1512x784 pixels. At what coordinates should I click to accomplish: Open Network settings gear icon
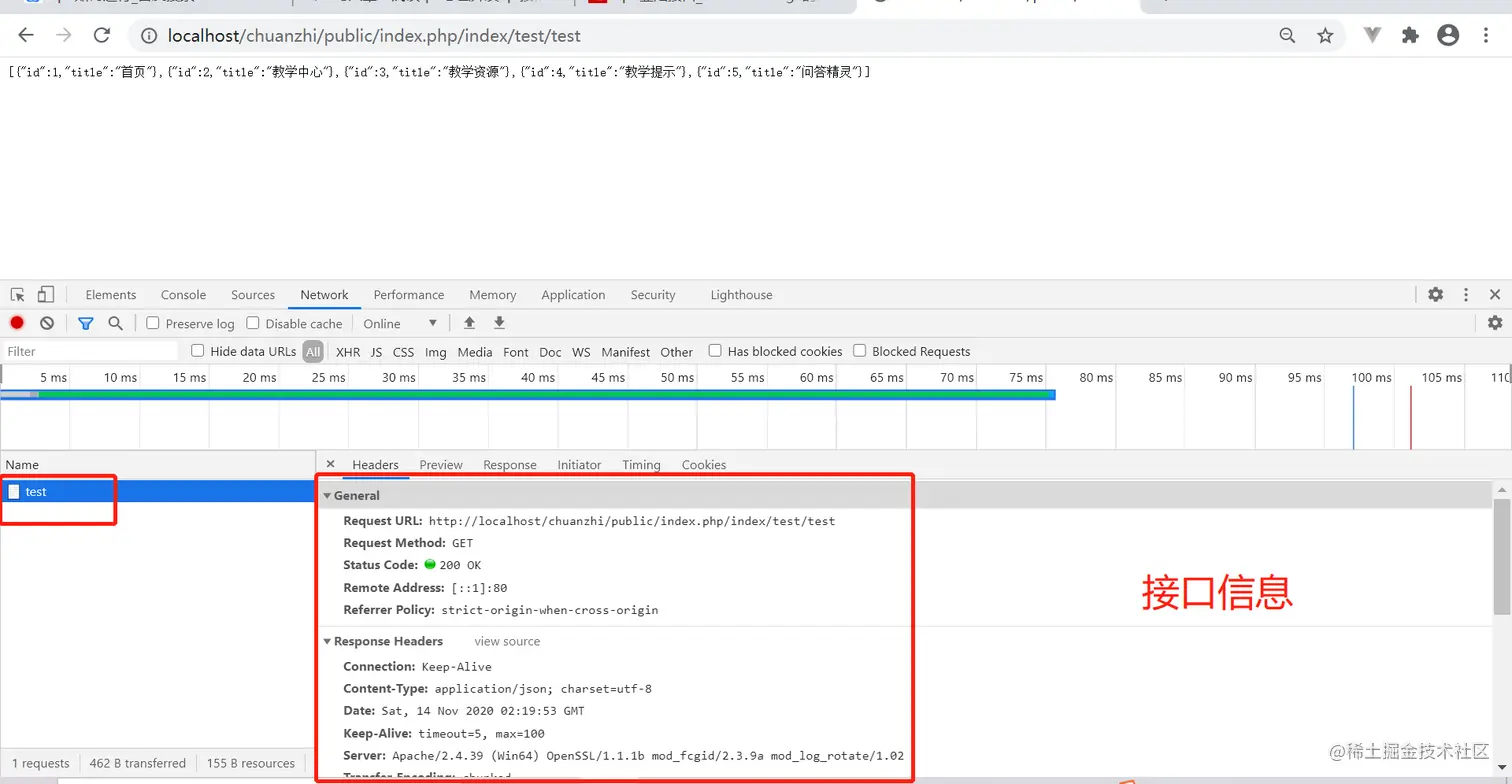click(1495, 323)
